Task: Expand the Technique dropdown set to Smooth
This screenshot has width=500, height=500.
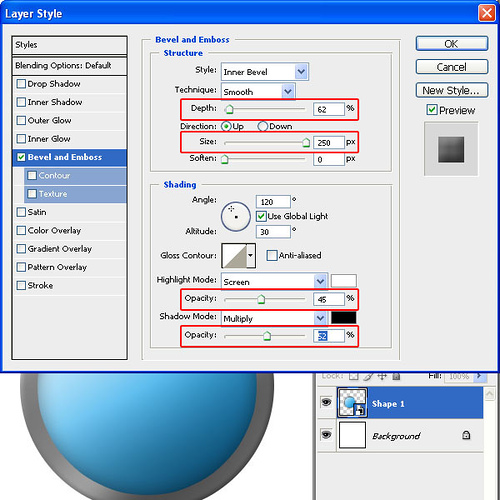Action: point(258,91)
